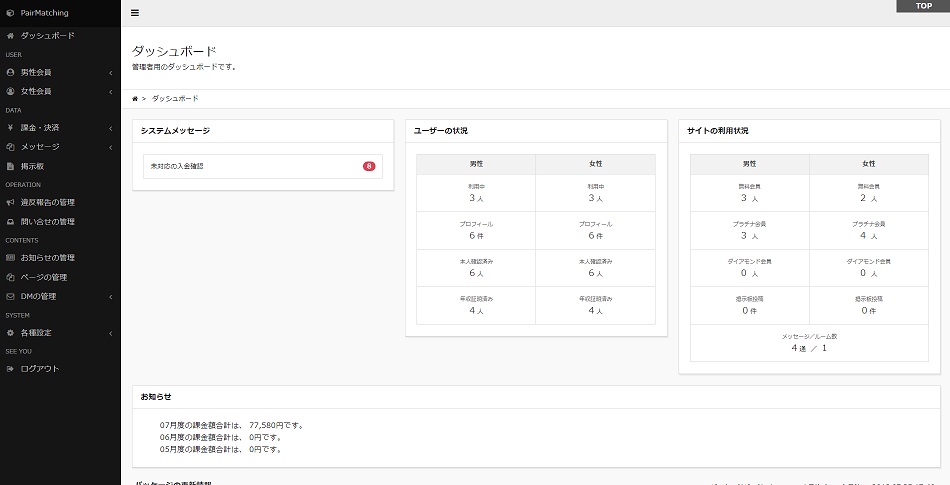Click メッセージ/ルーム数 4通 / 1 cell
This screenshot has width=950, height=485.
[809, 343]
